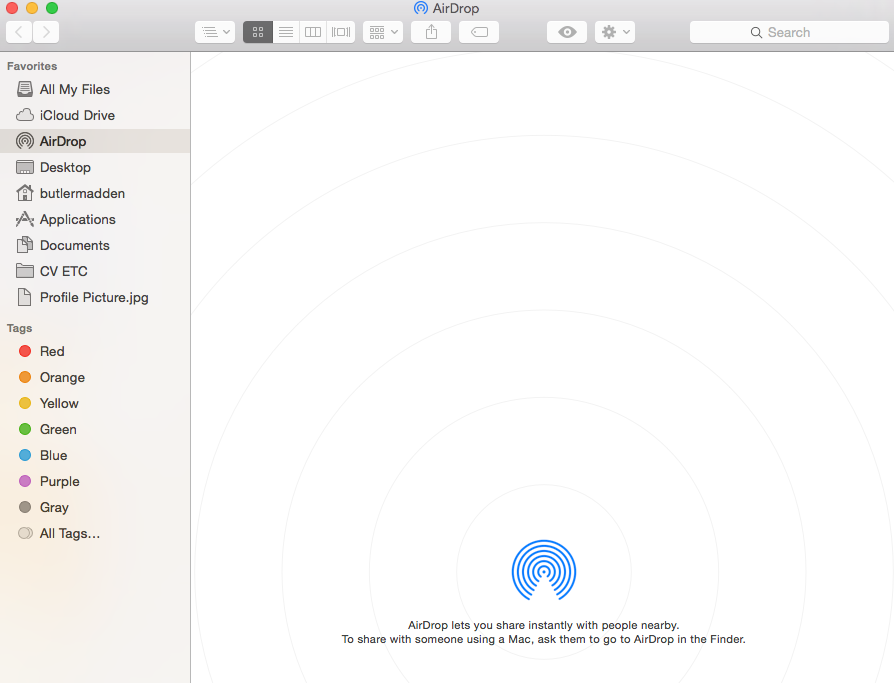The image size is (894, 683).
Task: Click the Documents sidebar icon
Action: coord(25,245)
